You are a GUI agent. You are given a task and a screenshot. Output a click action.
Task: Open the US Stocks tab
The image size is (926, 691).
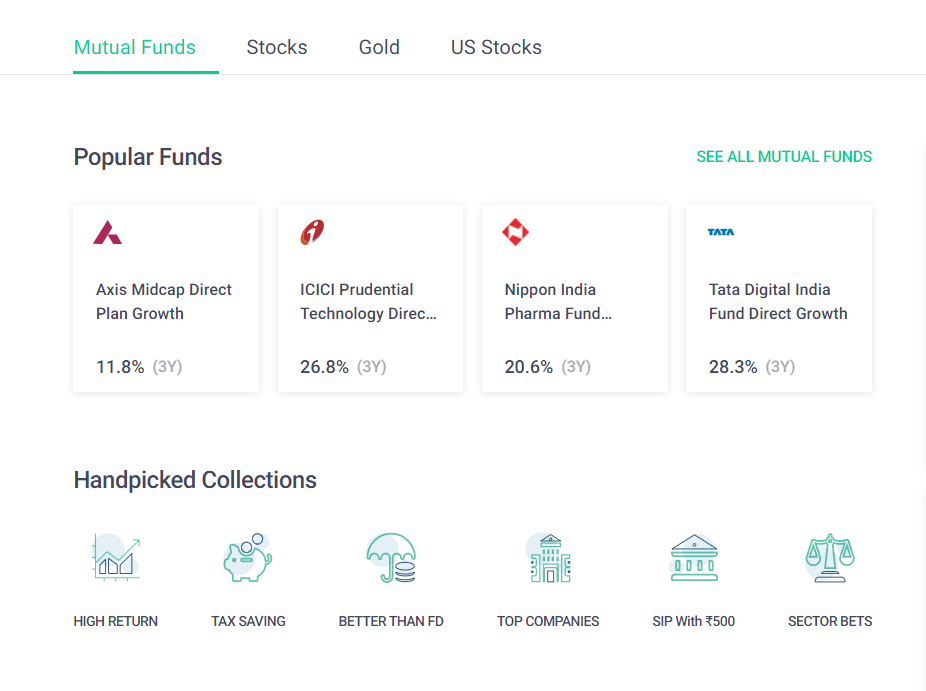click(x=496, y=47)
